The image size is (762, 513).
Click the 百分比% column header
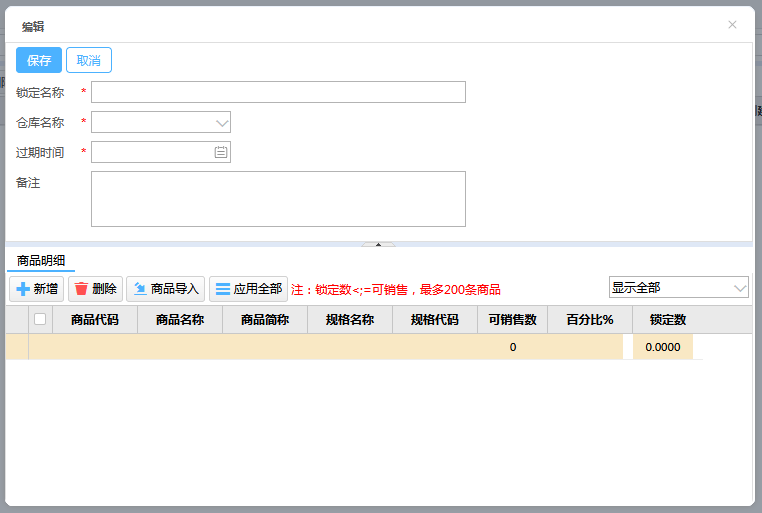590,320
